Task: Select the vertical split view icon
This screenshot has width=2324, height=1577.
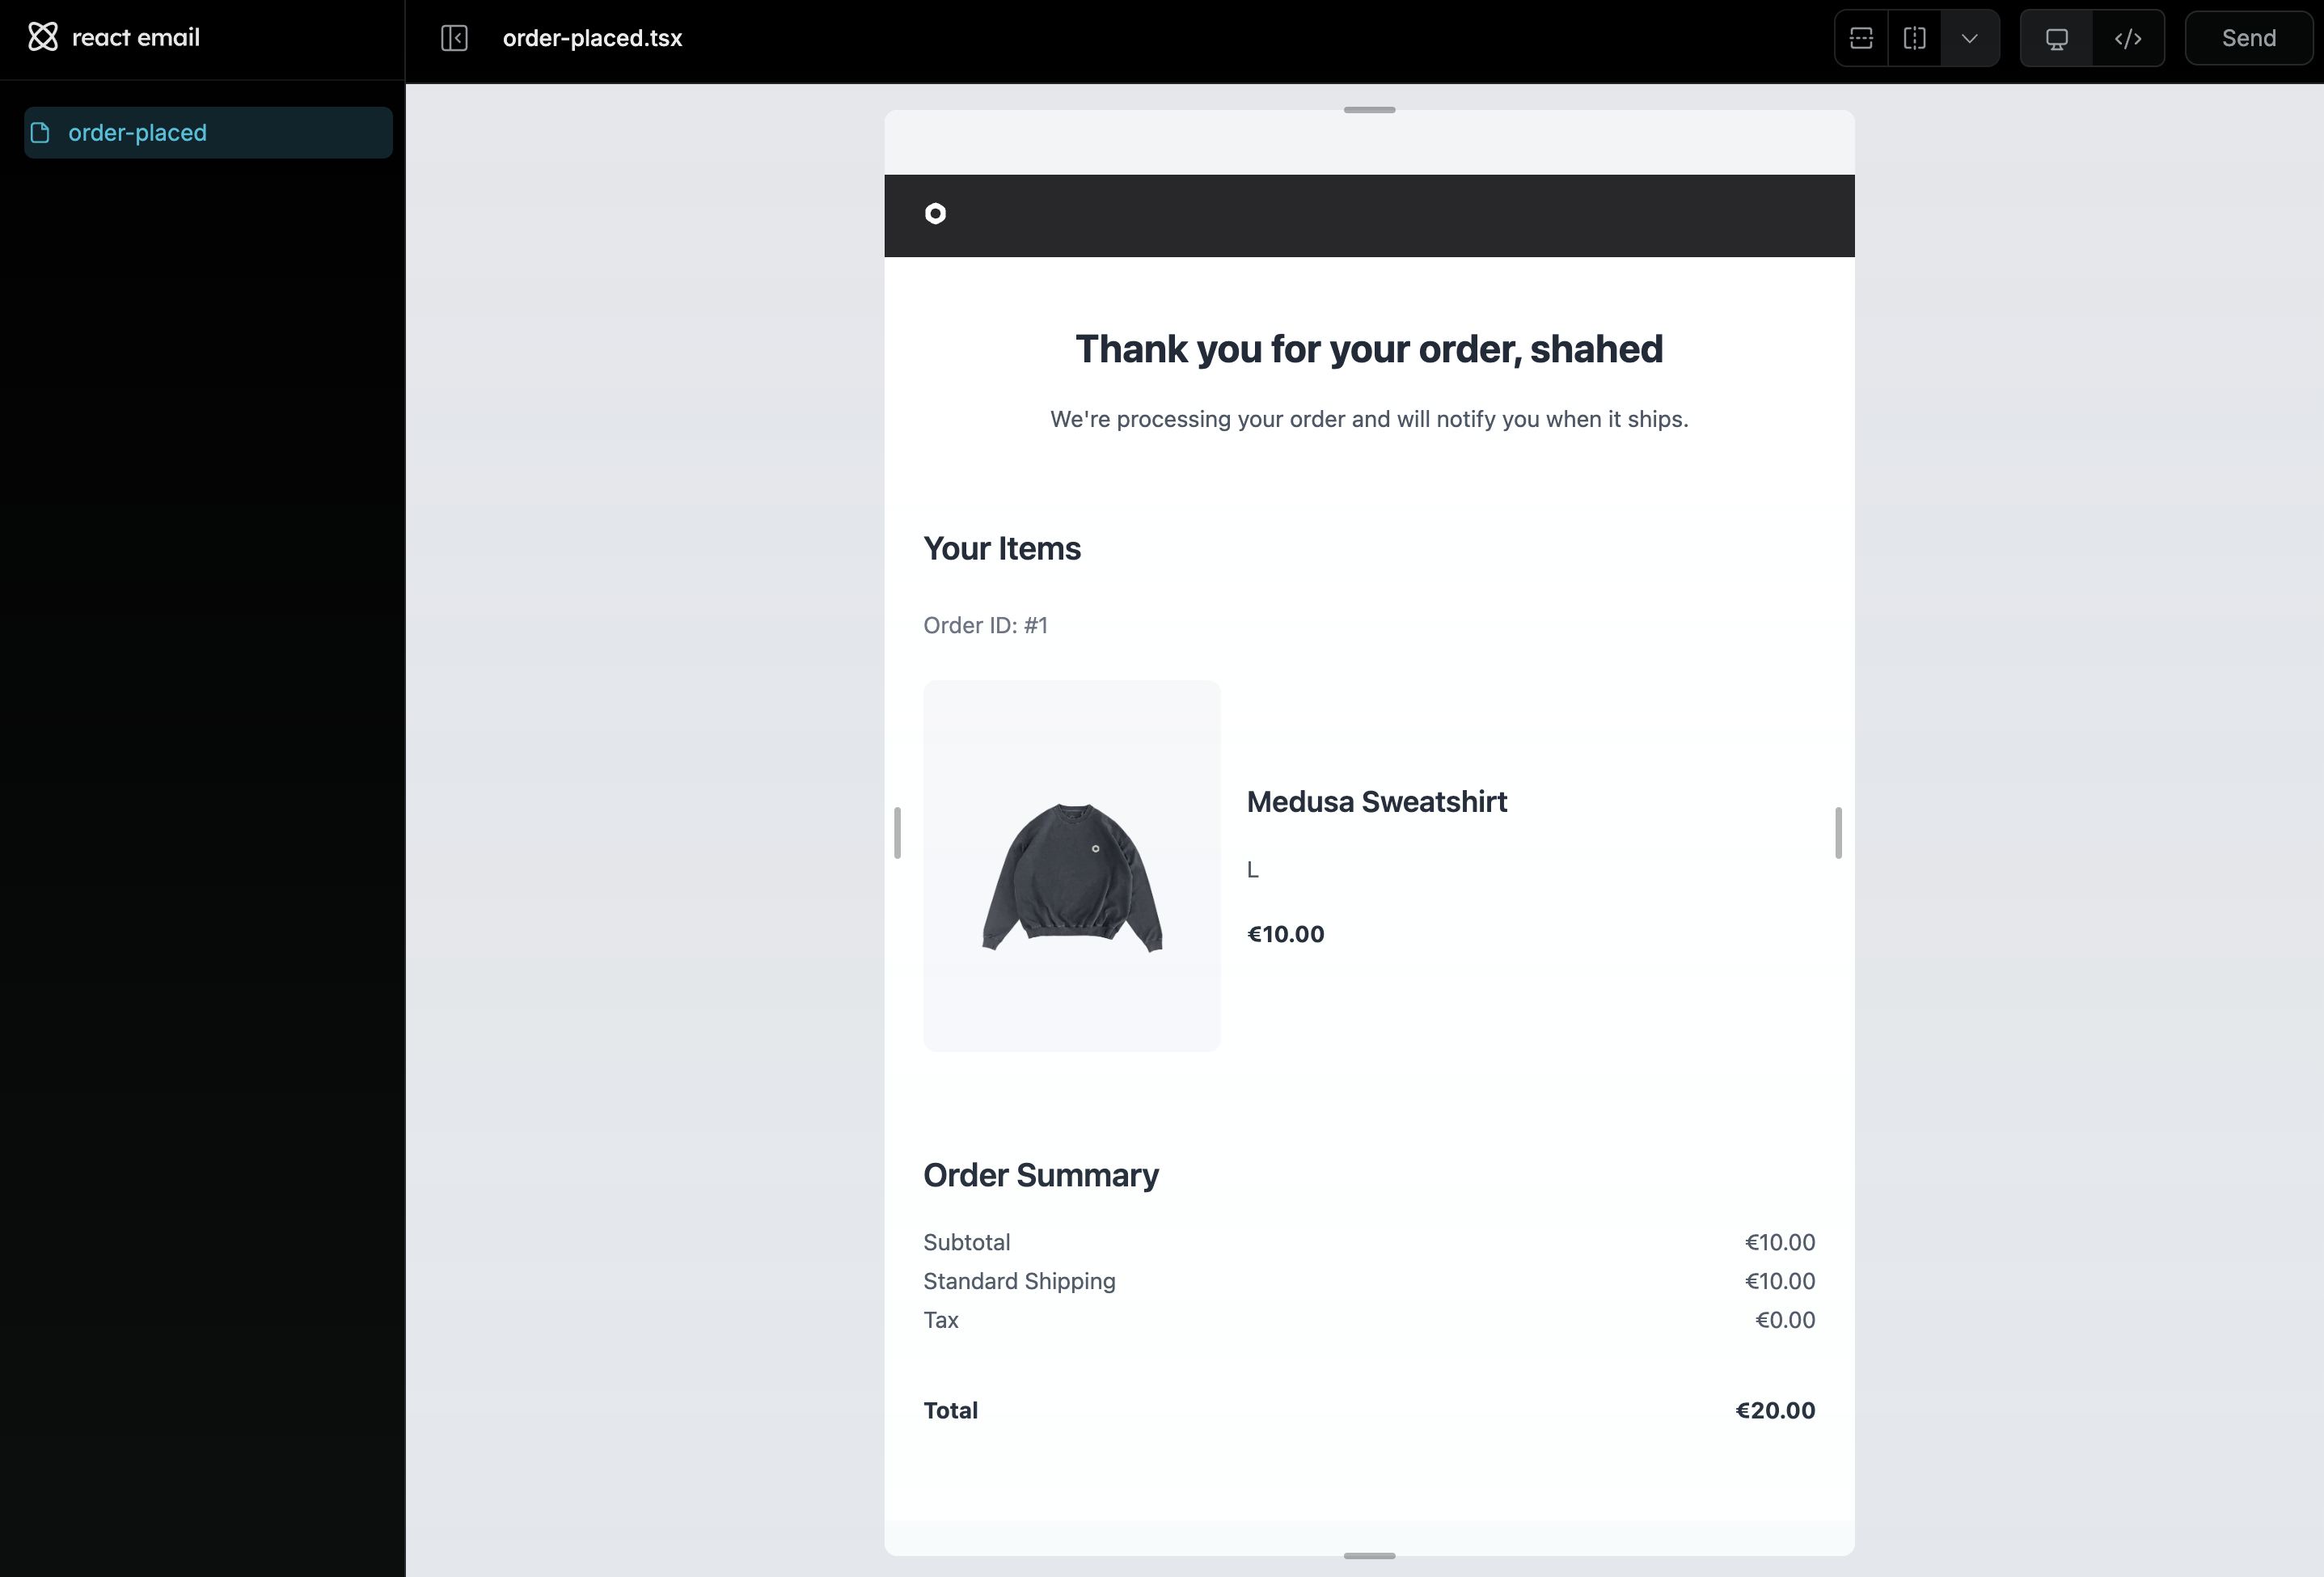Action: click(1915, 38)
